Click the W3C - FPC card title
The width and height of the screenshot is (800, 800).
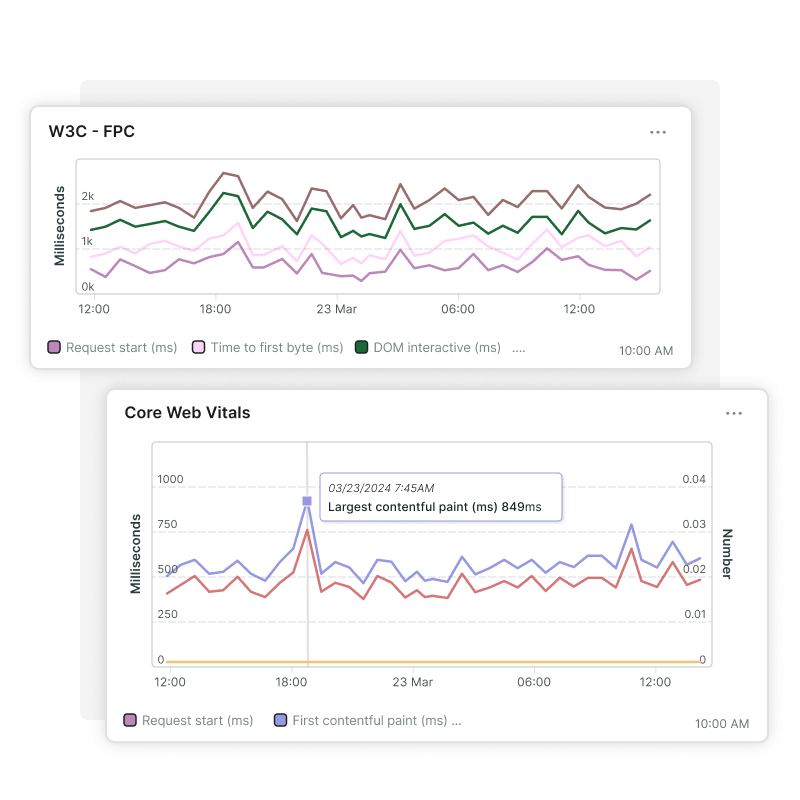(x=92, y=131)
